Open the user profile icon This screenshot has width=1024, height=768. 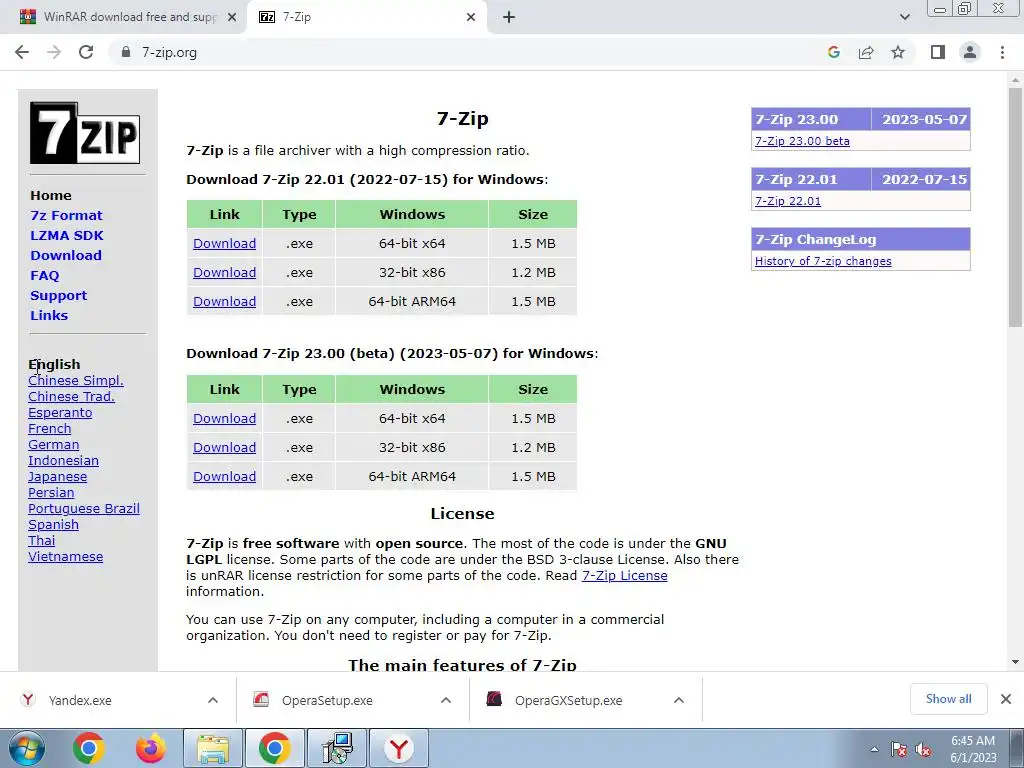click(x=970, y=52)
